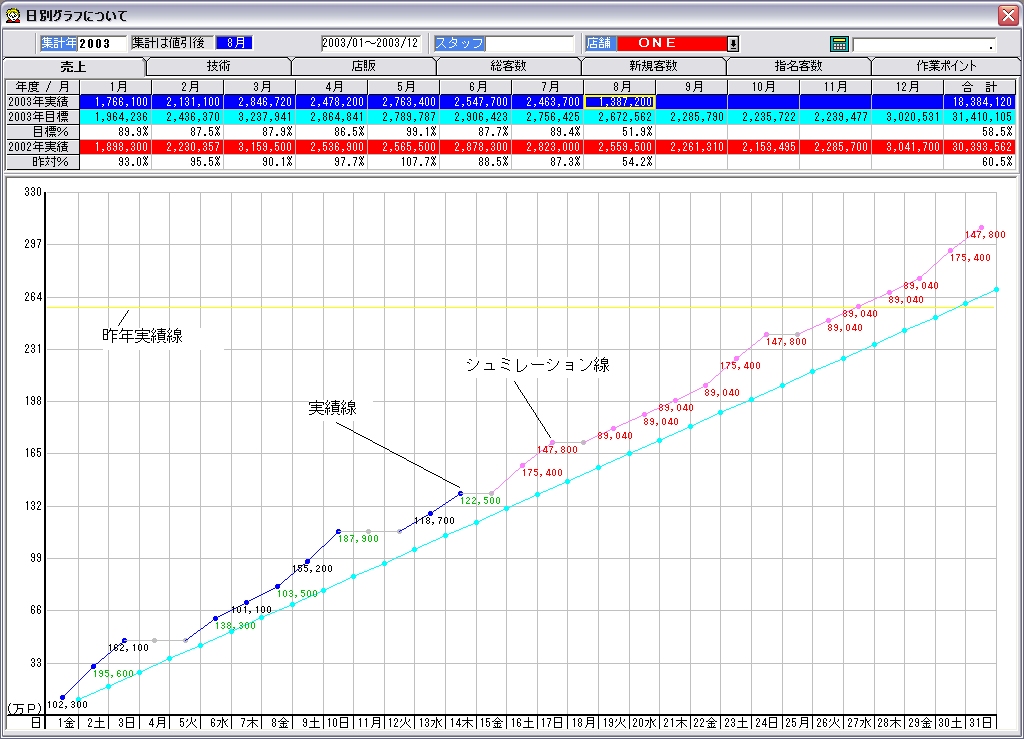Expand the 店舗 ONE dropdown arrow
Screen dimensions: 1024x739
[733, 44]
